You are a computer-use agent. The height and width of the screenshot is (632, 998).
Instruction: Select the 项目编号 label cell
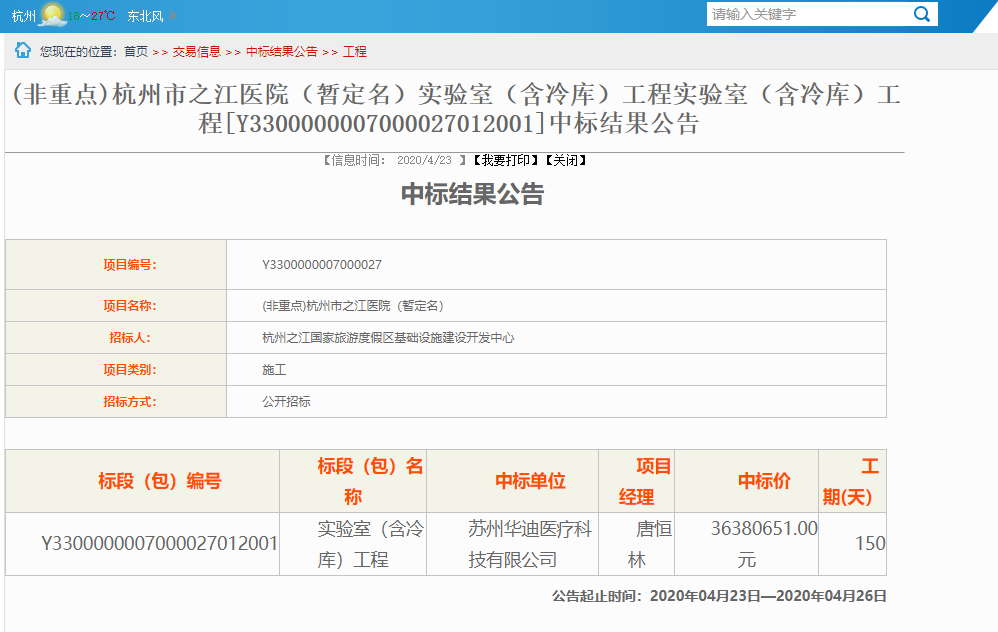(x=116, y=265)
